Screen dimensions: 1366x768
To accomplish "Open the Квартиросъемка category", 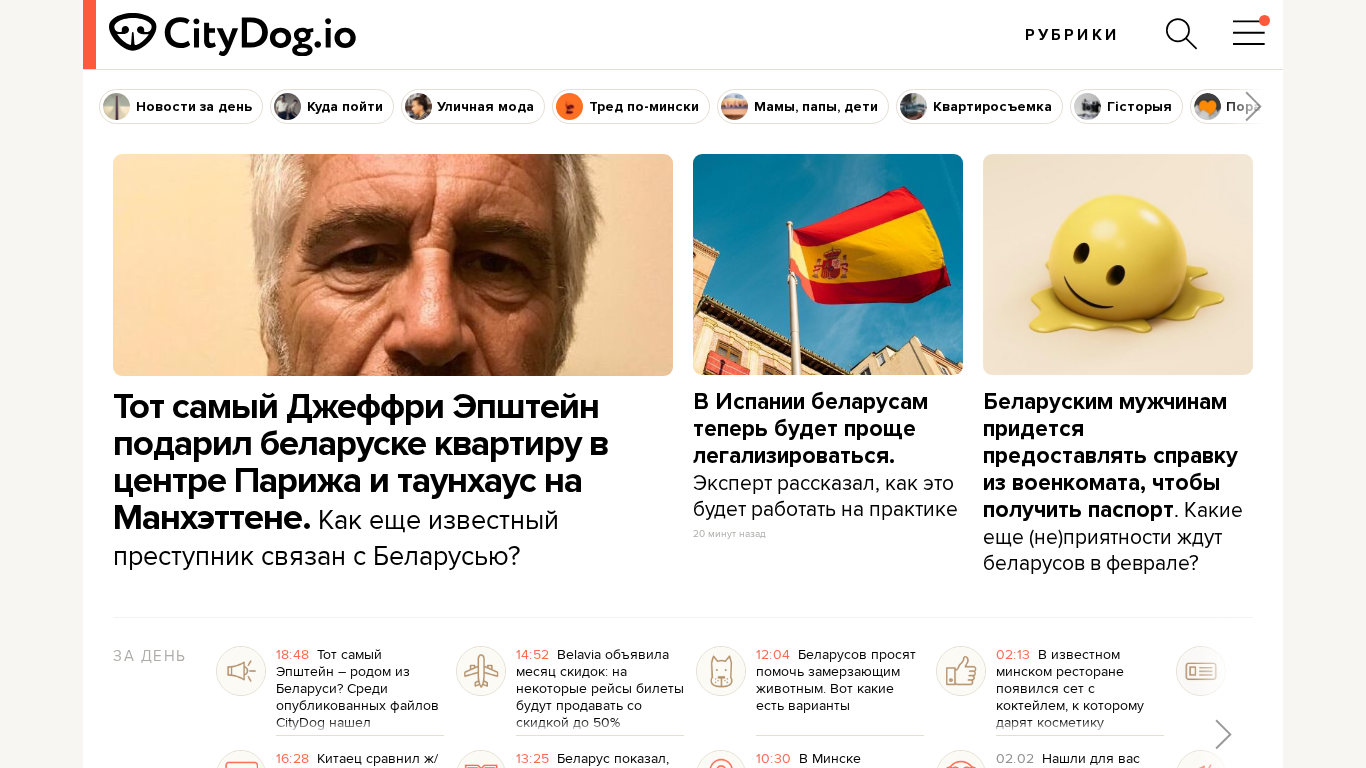I will (979, 106).
